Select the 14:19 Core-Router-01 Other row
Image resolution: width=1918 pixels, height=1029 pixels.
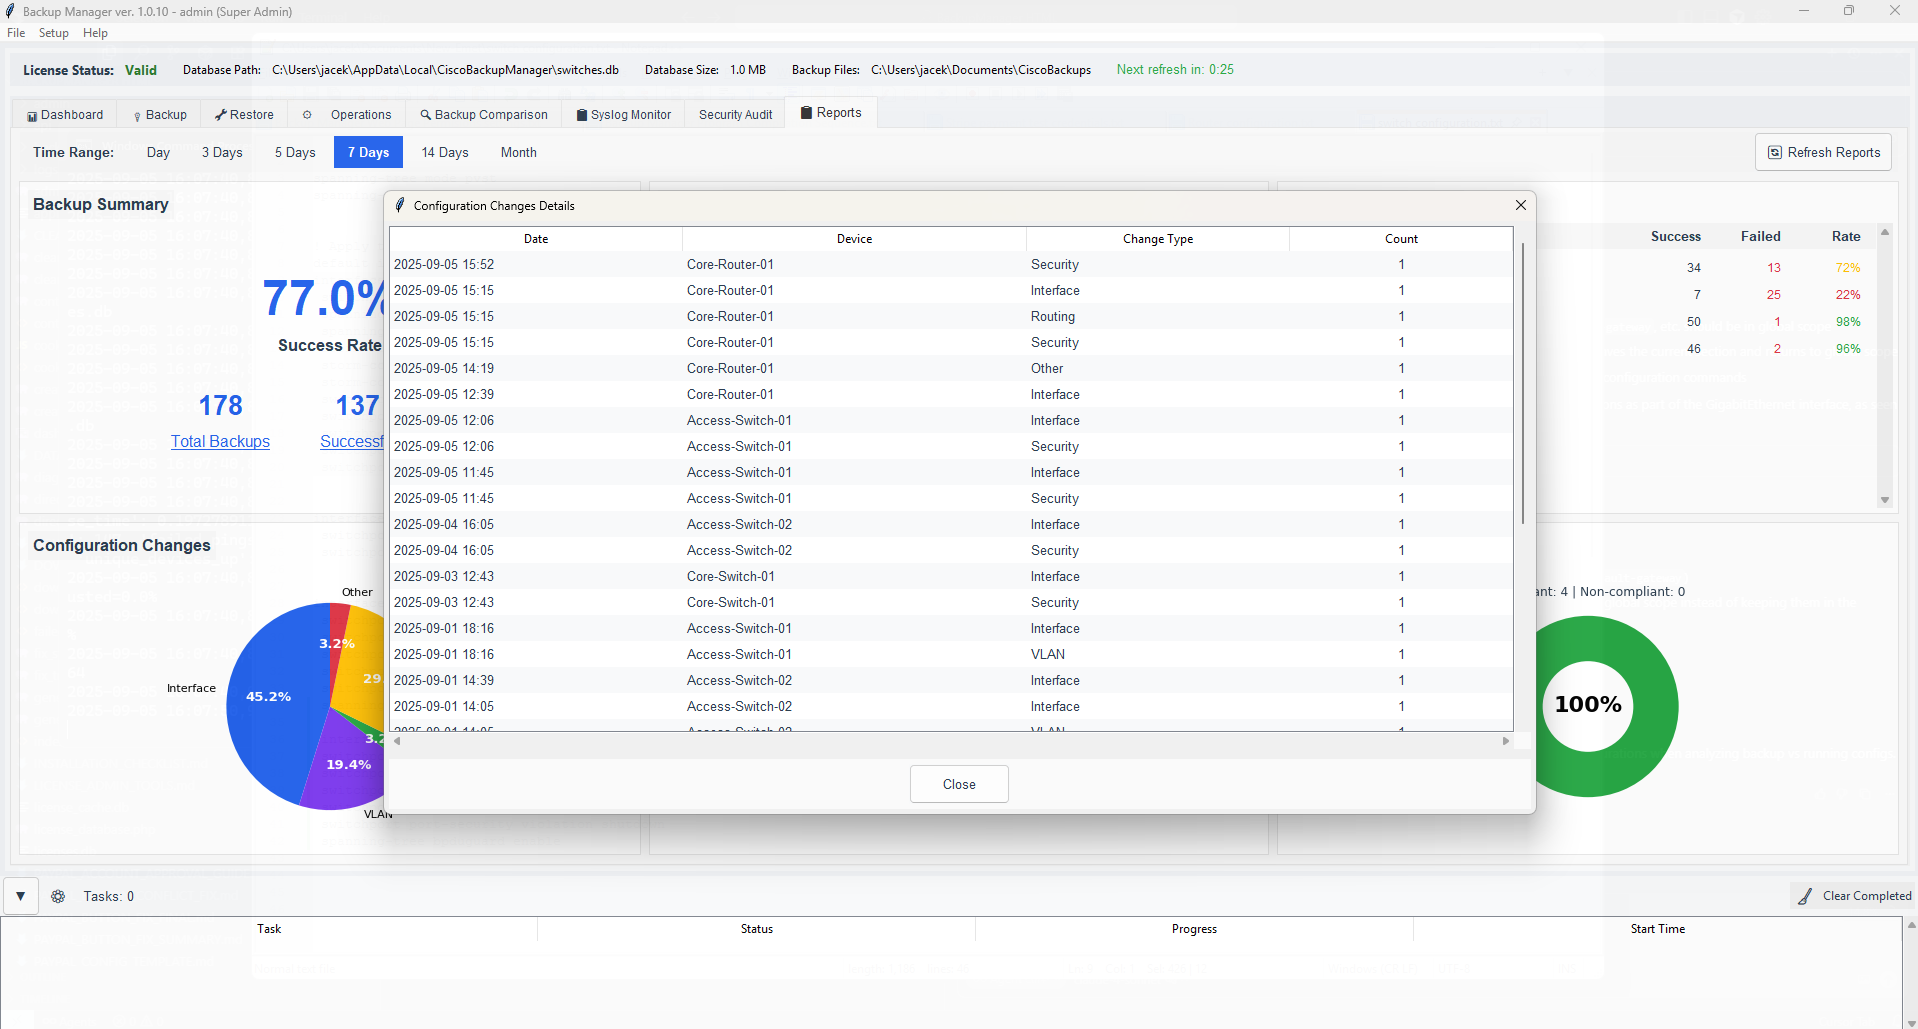coord(951,368)
